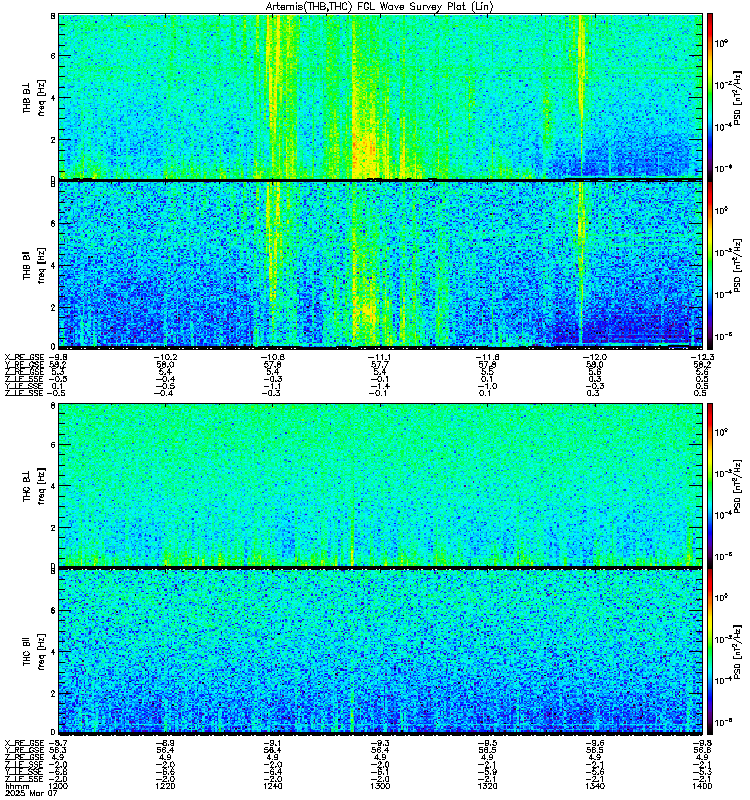
Task: Click the "THC B⊥ freq [Hz]" axis label
Action: 34,485
